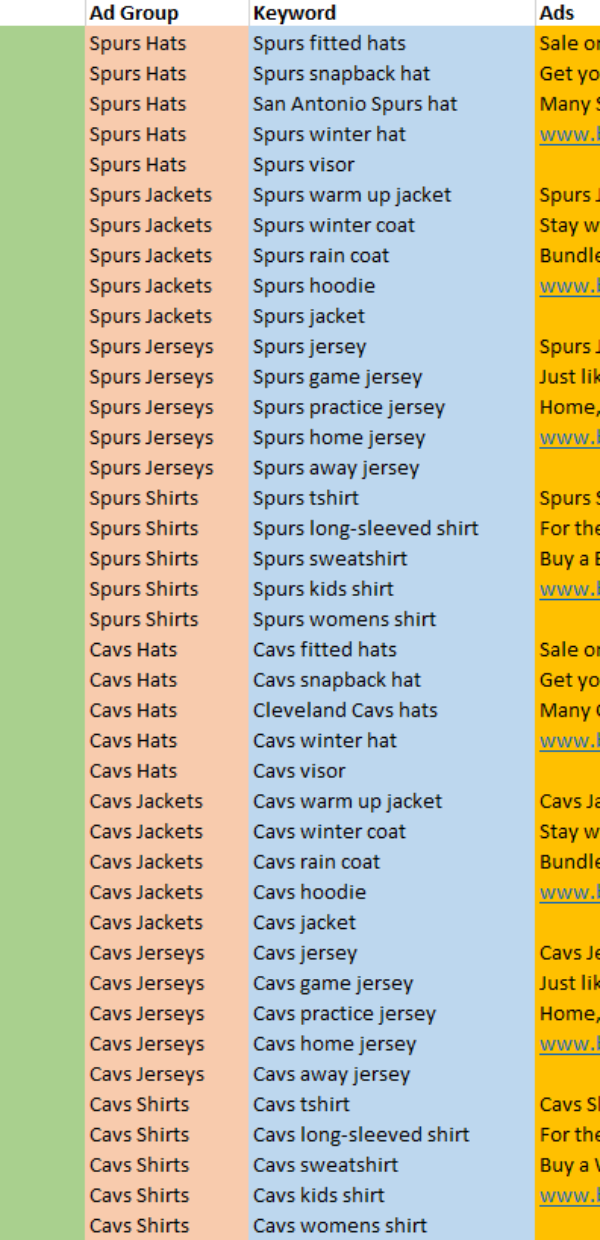The height and width of the screenshot is (1240, 600).
Task: Open the ad URL link beside Cavs hoodie
Action: click(570, 892)
